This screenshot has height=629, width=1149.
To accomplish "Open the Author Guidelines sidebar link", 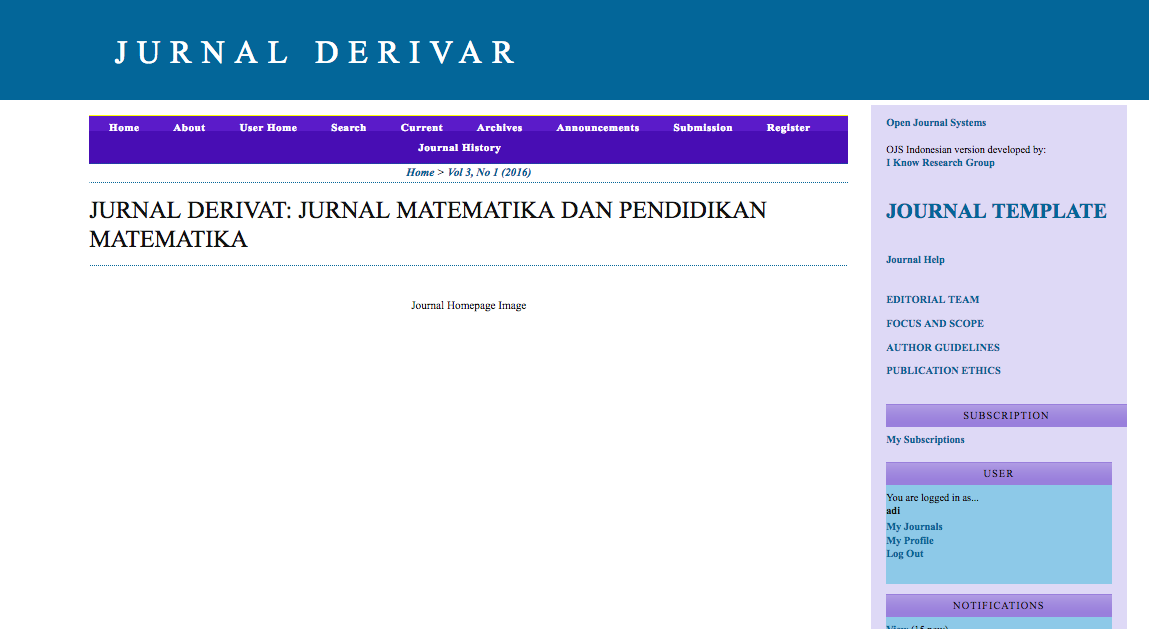I will click(942, 348).
